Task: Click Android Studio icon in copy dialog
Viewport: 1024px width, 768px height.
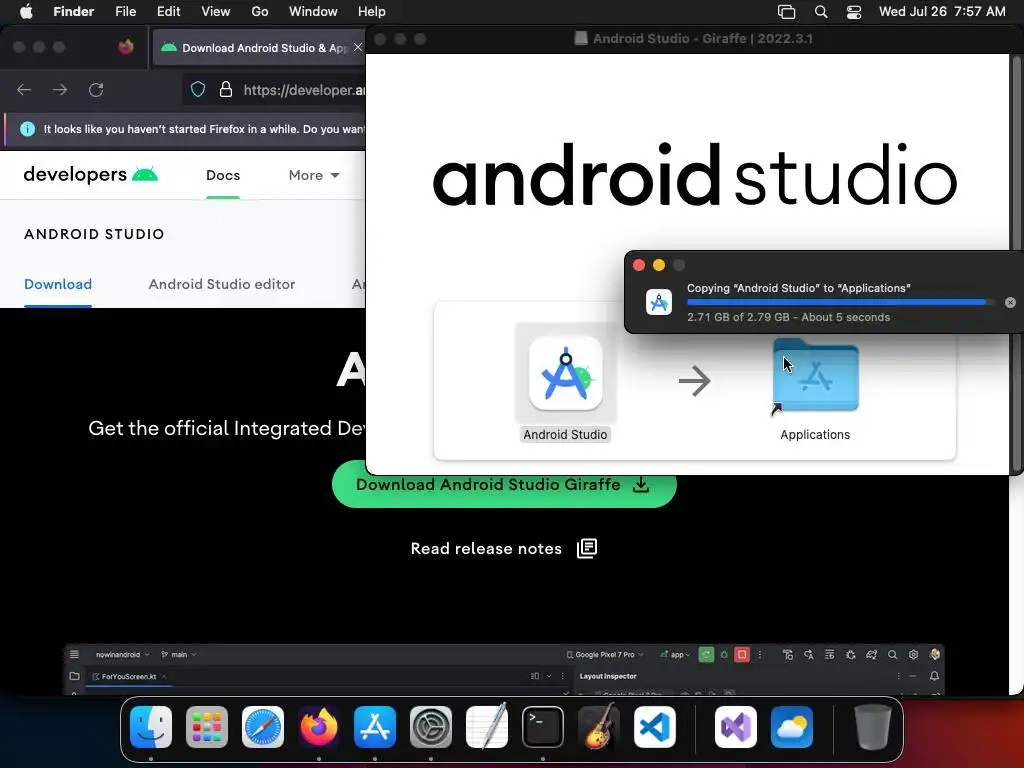Action: tap(658, 302)
